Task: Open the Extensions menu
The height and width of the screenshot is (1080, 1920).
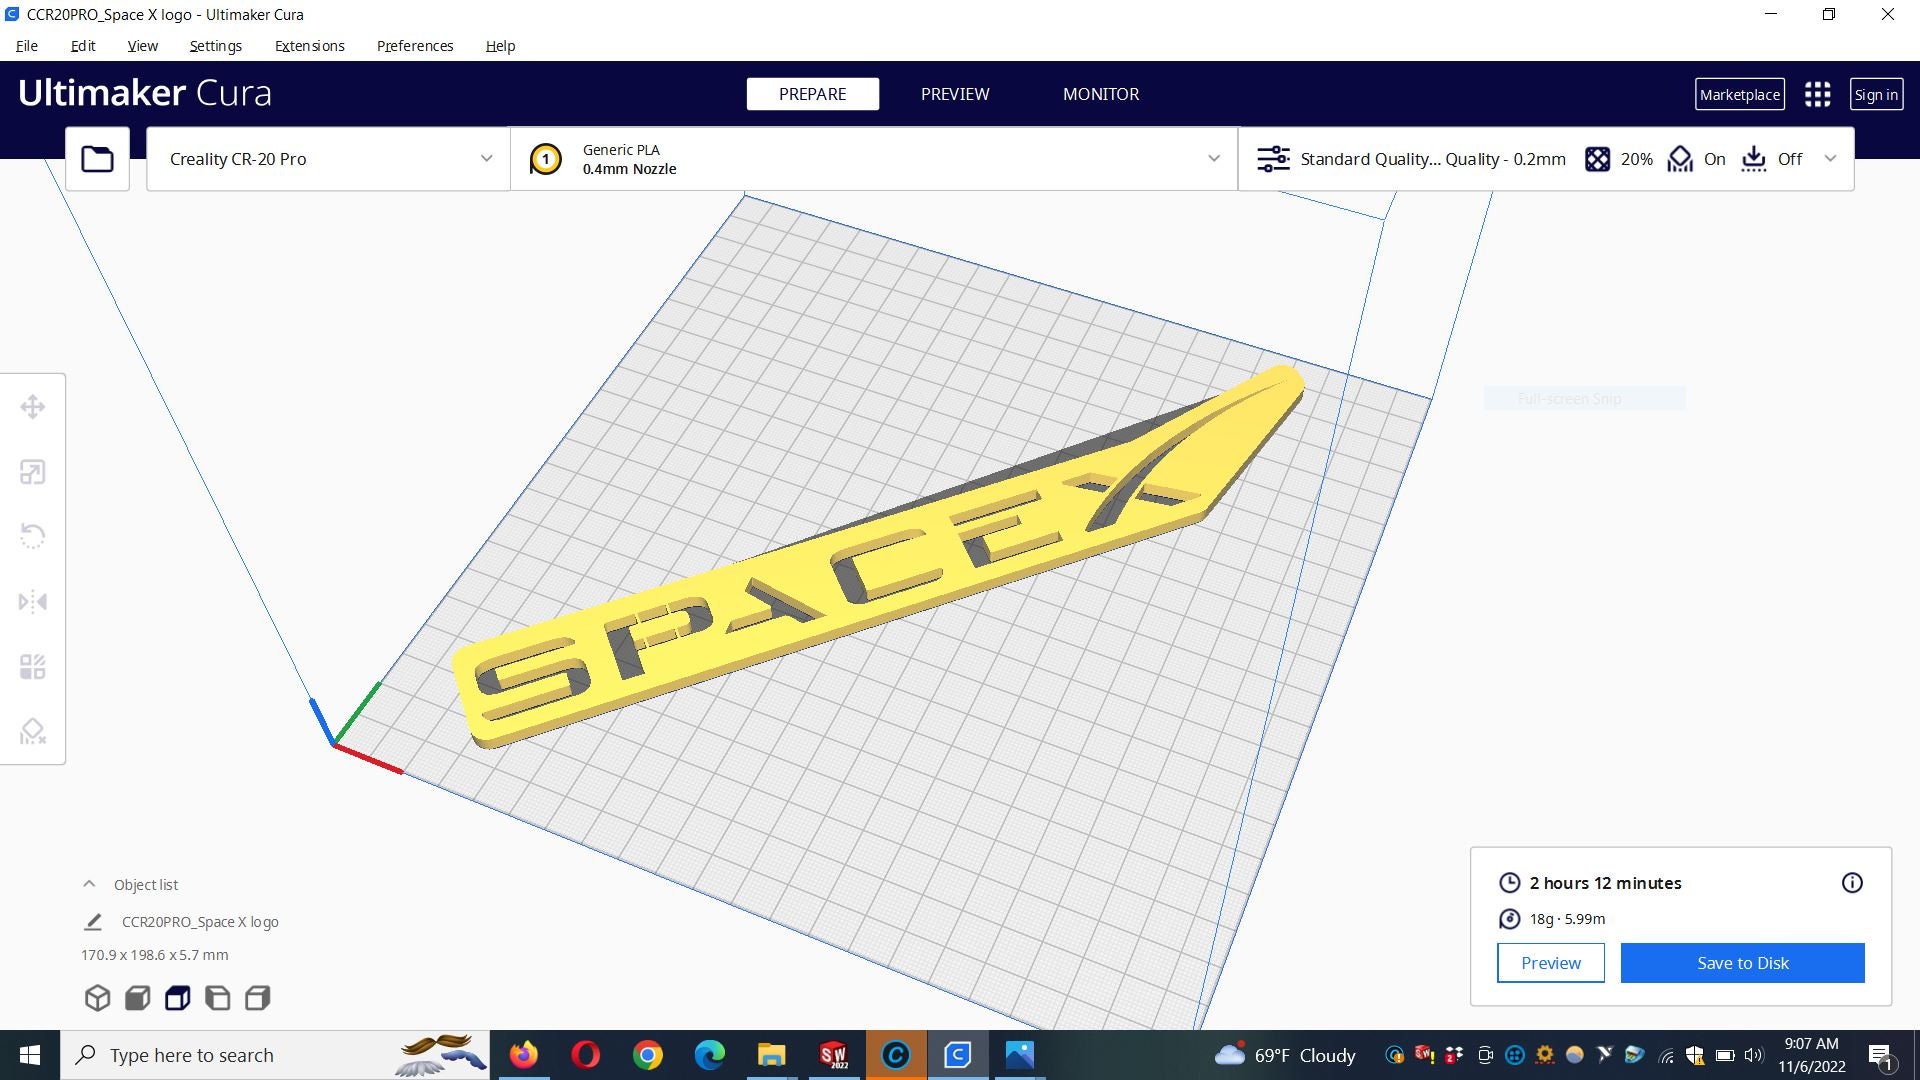Action: [x=309, y=46]
